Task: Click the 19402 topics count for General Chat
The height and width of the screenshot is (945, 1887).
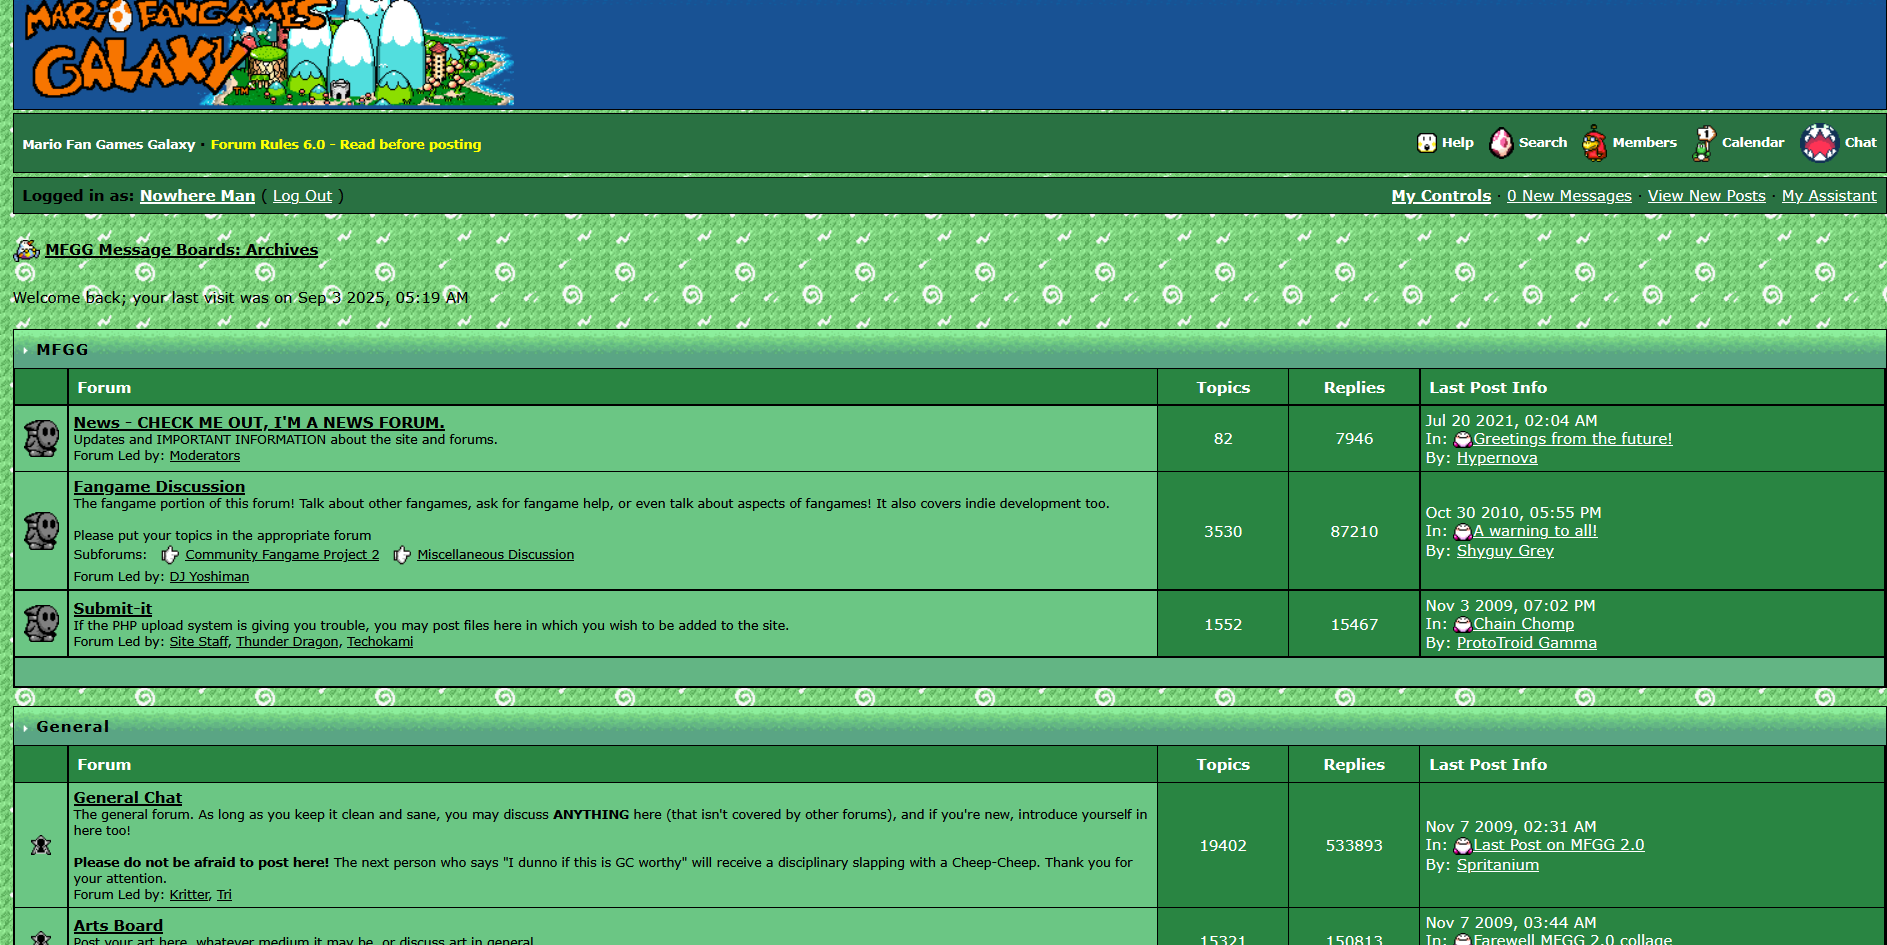Action: [1223, 846]
